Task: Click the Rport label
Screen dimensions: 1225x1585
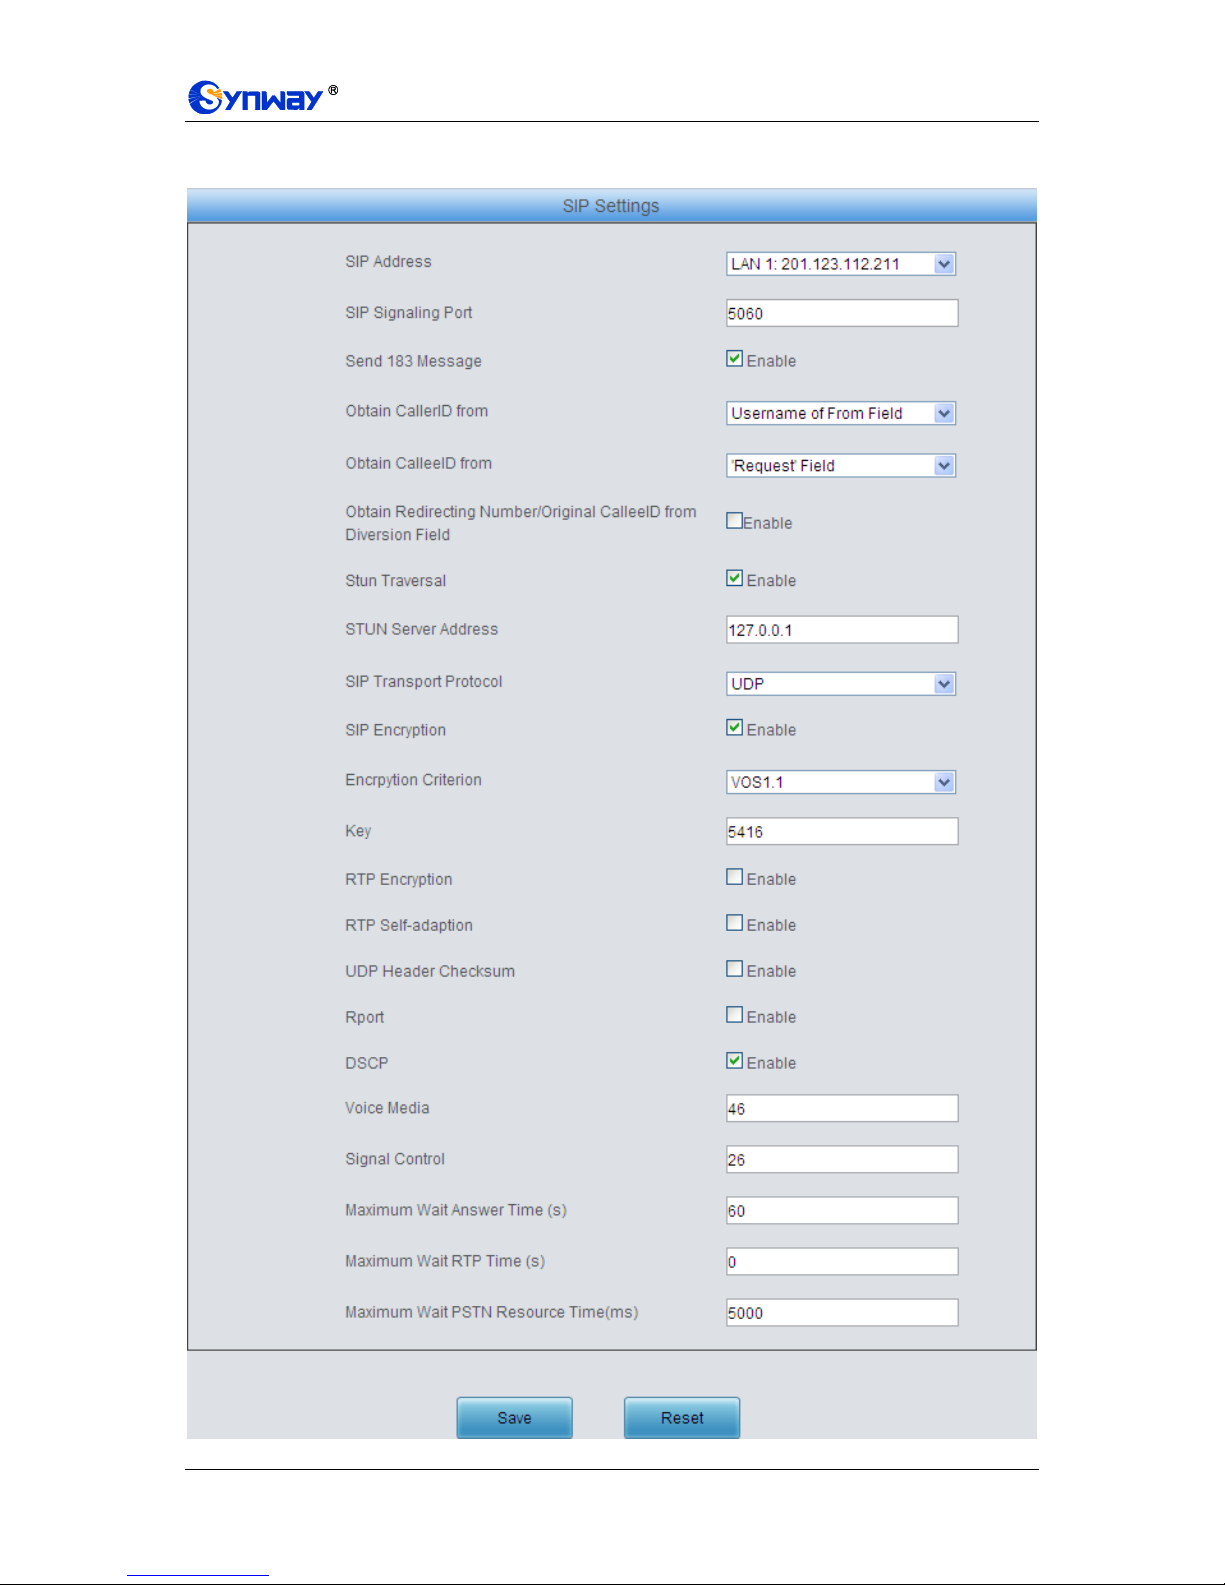Action: (364, 1017)
